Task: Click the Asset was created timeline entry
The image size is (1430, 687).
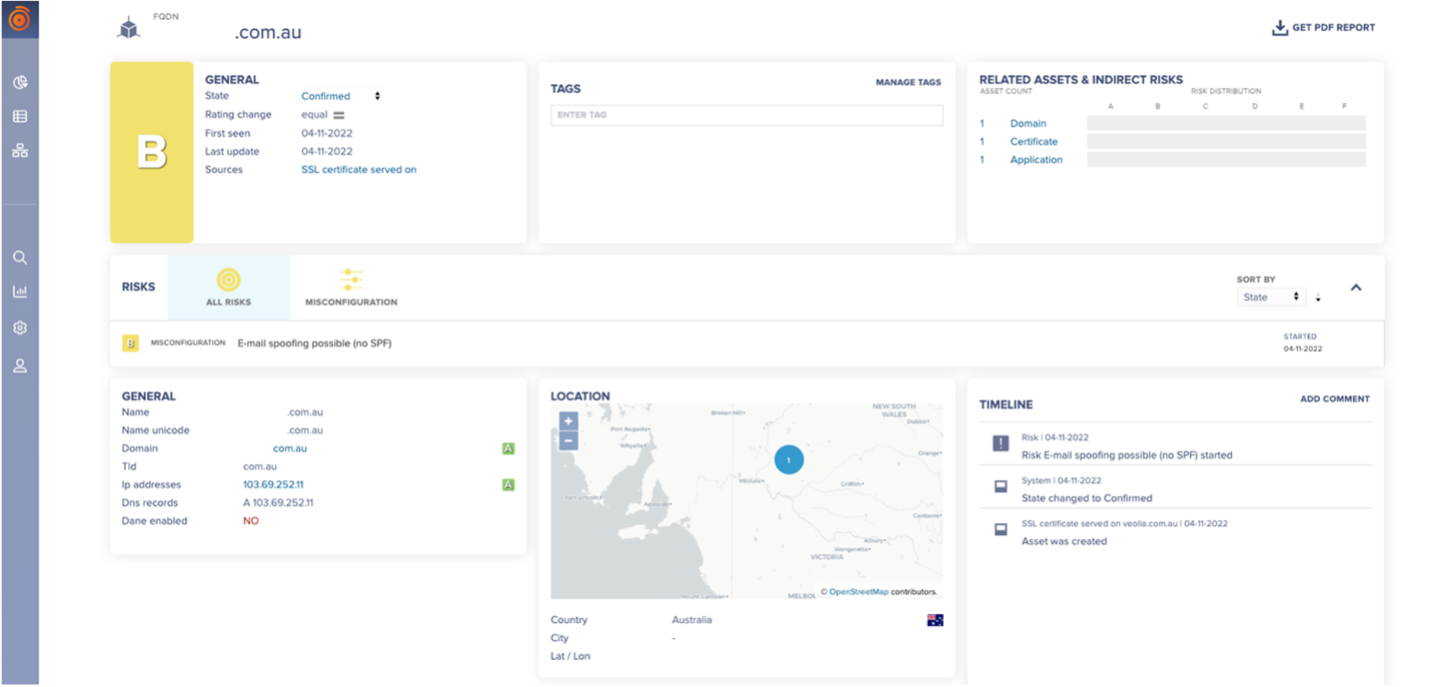Action: click(1064, 541)
